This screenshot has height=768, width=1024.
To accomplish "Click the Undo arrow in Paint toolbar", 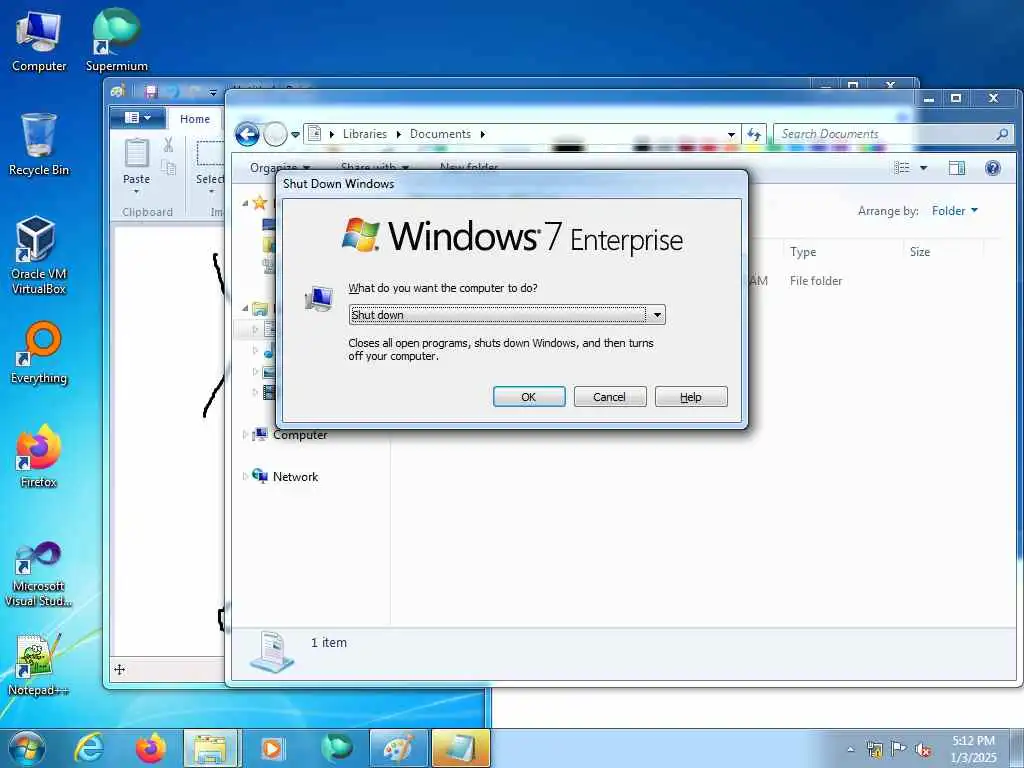I will coord(171,91).
